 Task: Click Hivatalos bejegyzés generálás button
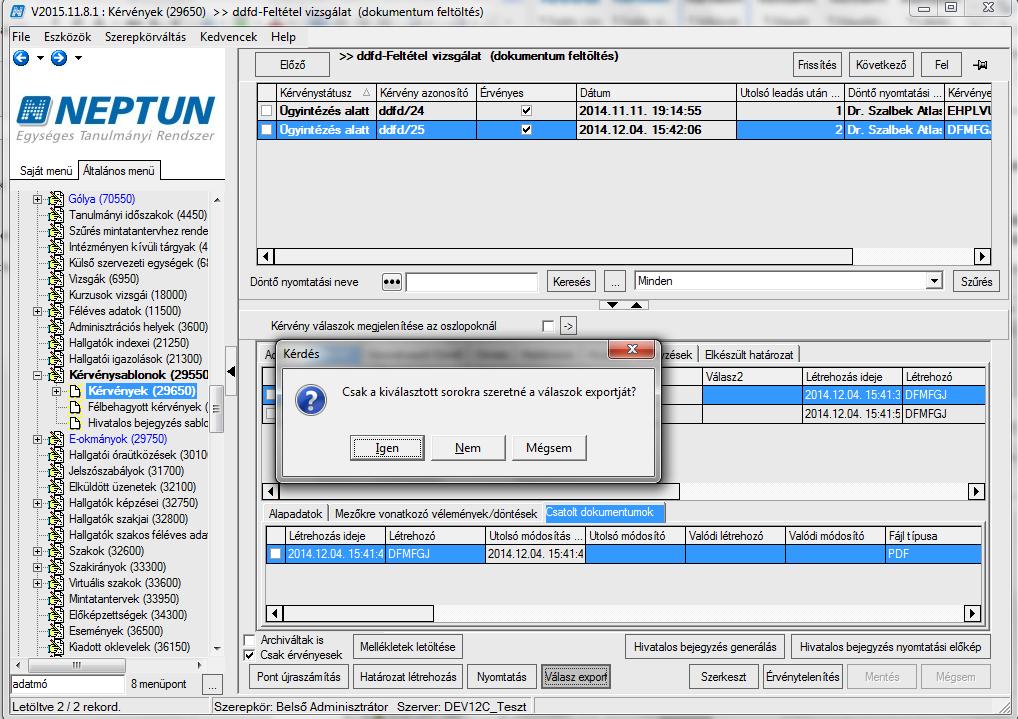[x=705, y=647]
